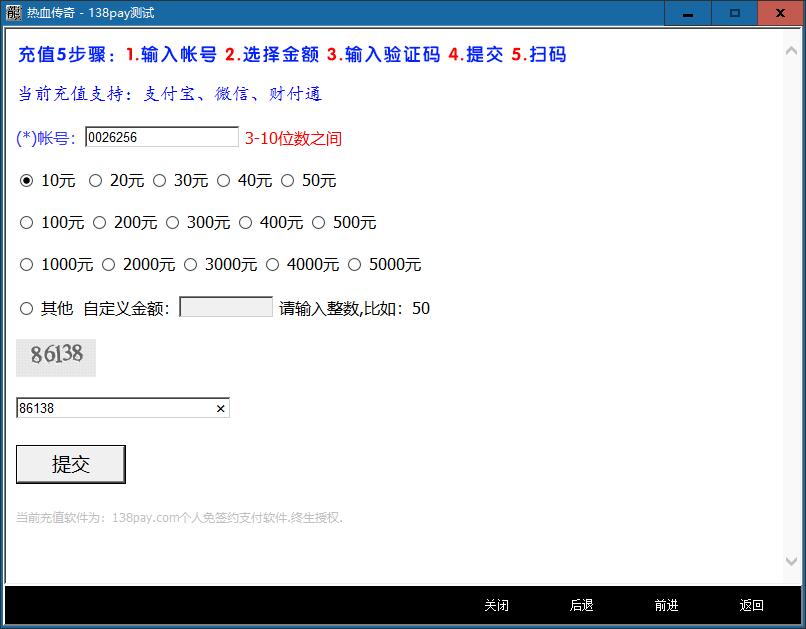Click 前进 to go forward

point(666,605)
